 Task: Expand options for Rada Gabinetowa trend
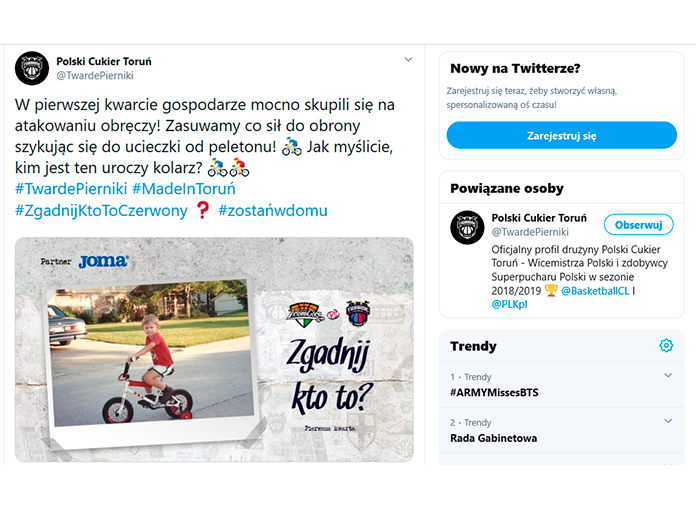668,422
